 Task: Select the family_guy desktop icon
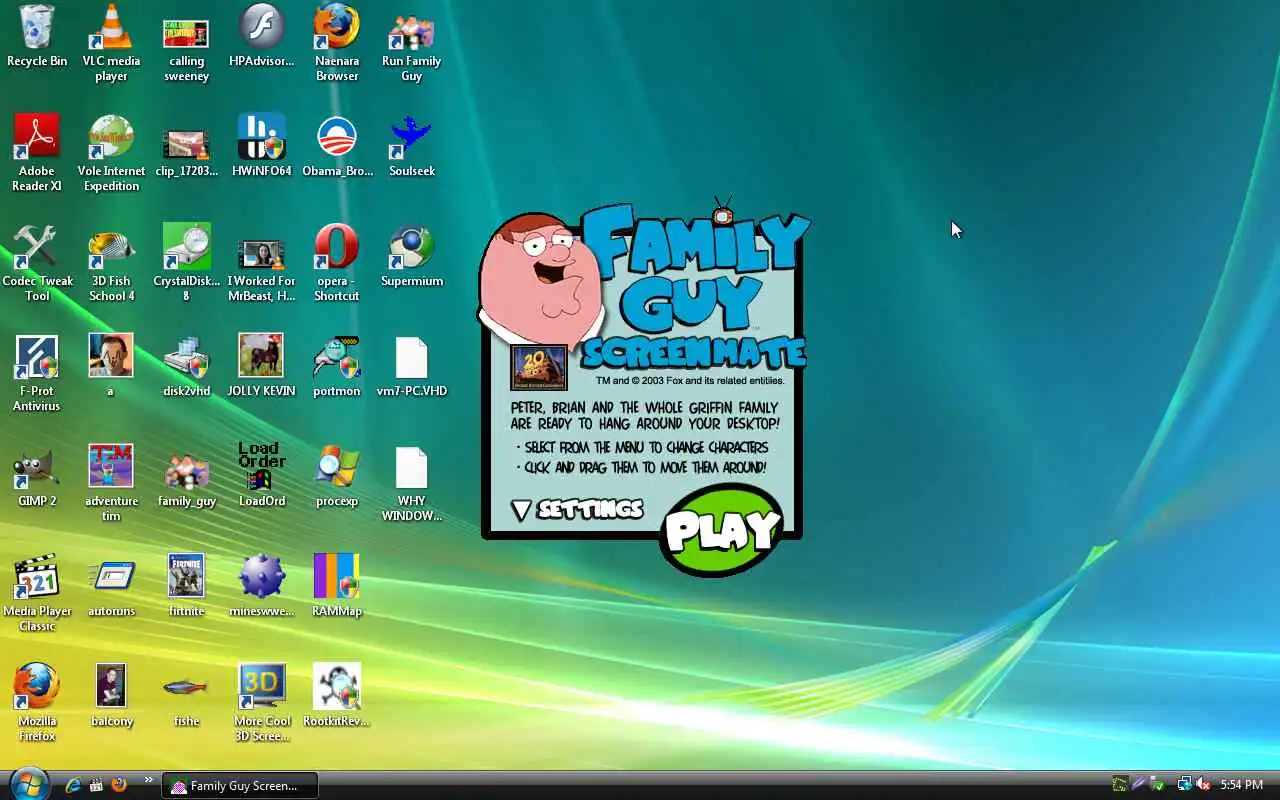186,478
